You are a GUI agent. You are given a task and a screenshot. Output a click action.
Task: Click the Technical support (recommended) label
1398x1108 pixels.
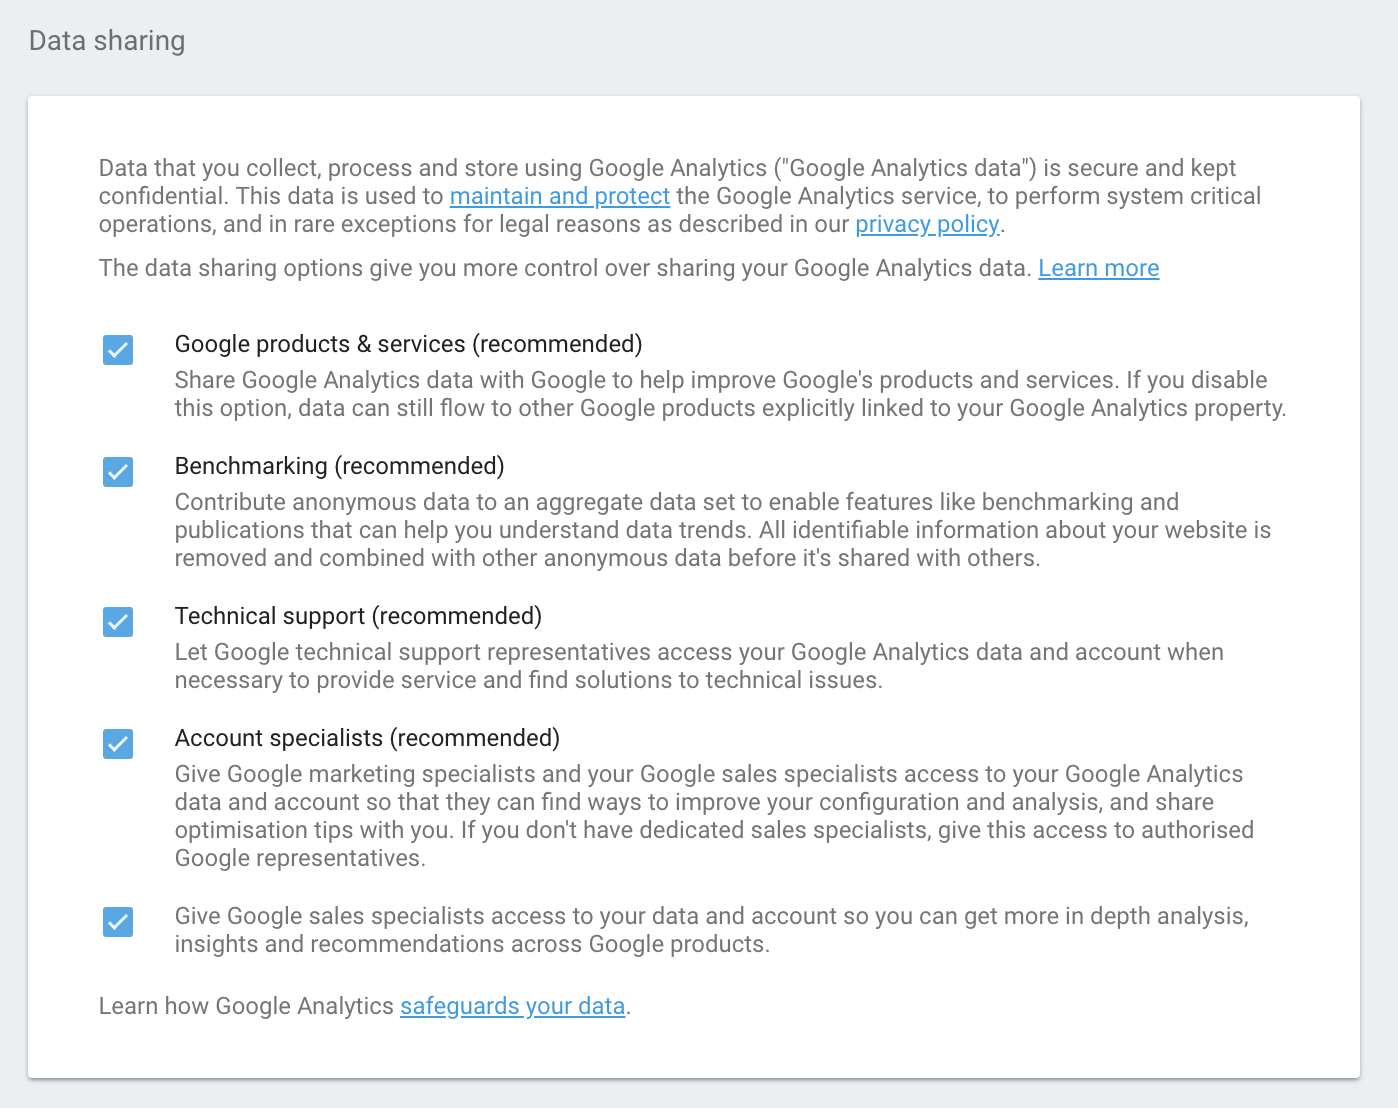coord(358,616)
